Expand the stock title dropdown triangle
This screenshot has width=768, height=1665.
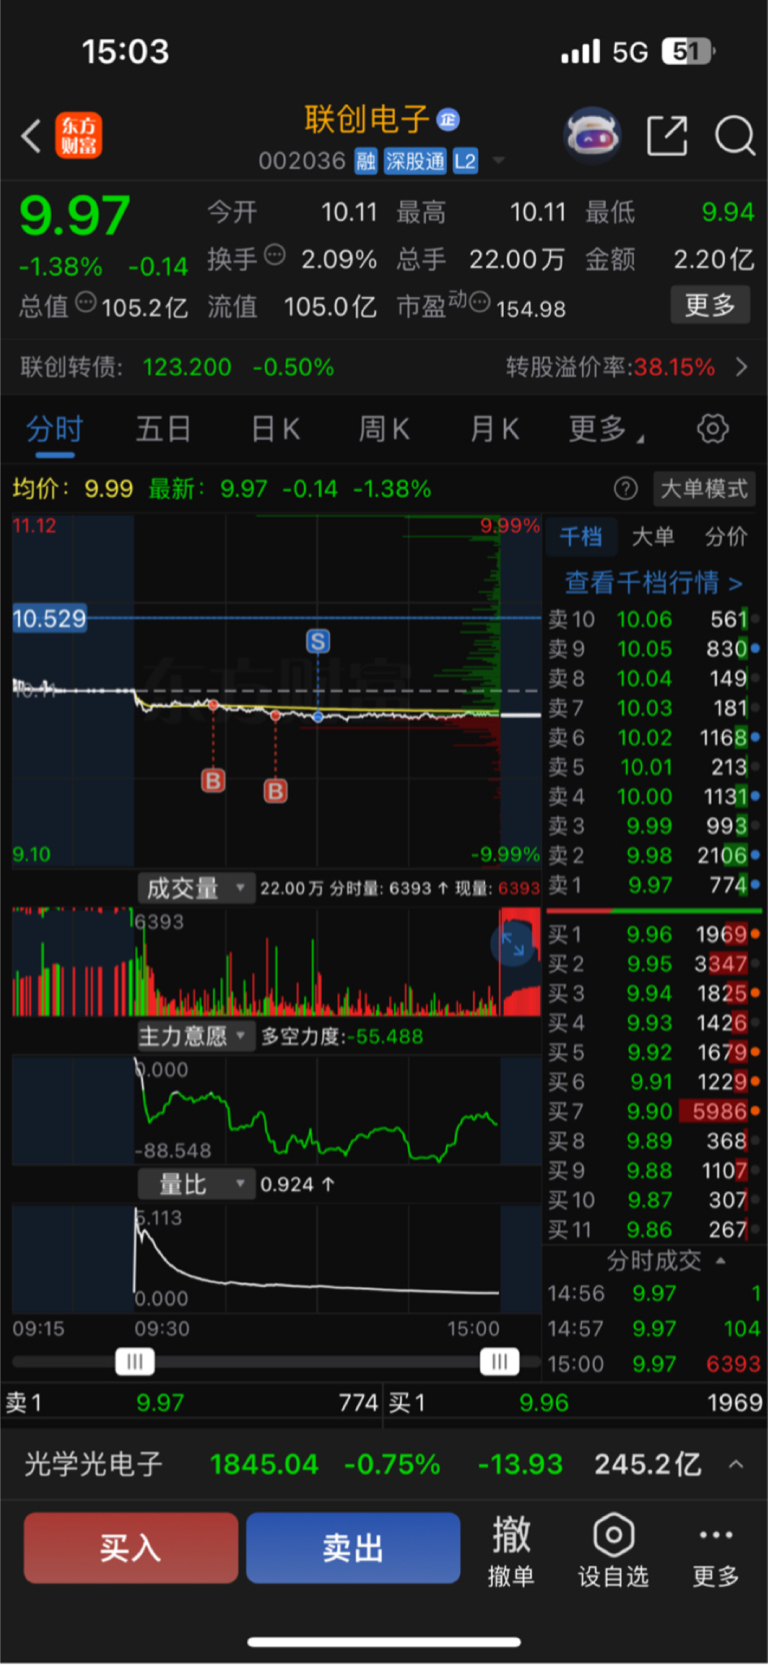tap(498, 160)
